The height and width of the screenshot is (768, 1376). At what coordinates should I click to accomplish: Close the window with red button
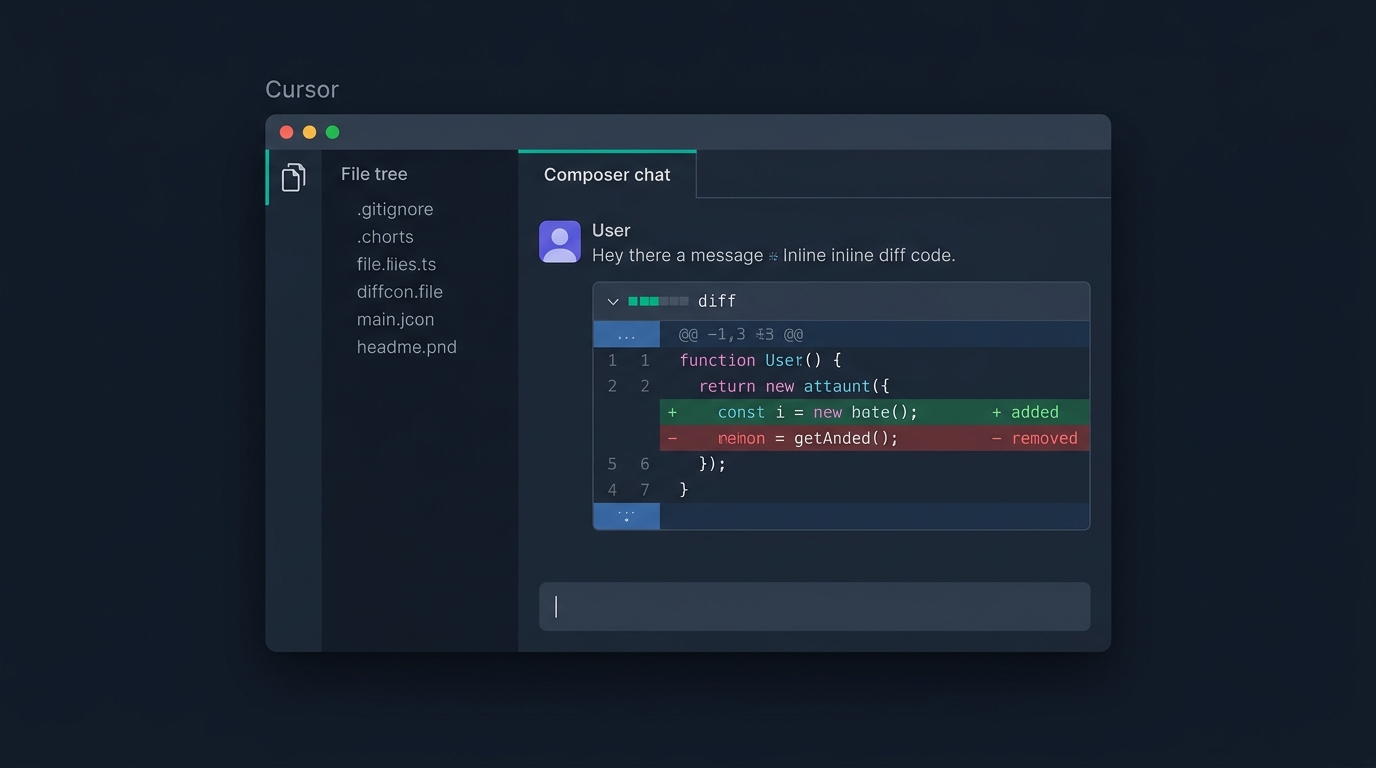(x=287, y=132)
